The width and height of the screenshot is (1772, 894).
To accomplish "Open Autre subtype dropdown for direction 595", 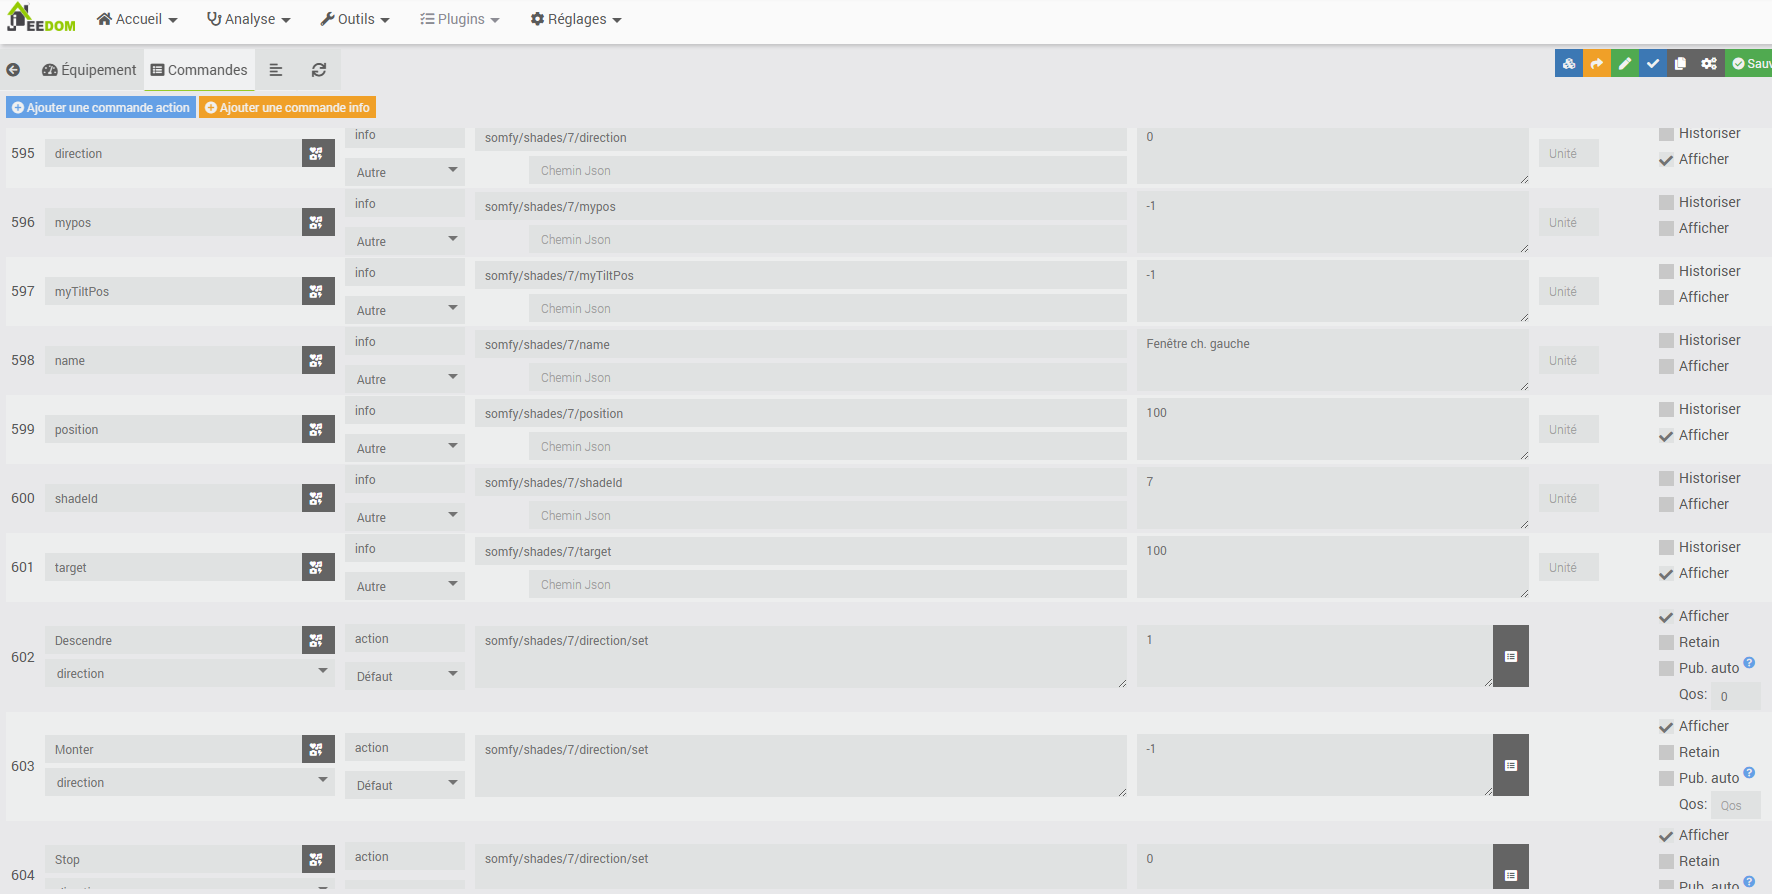I will (405, 172).
